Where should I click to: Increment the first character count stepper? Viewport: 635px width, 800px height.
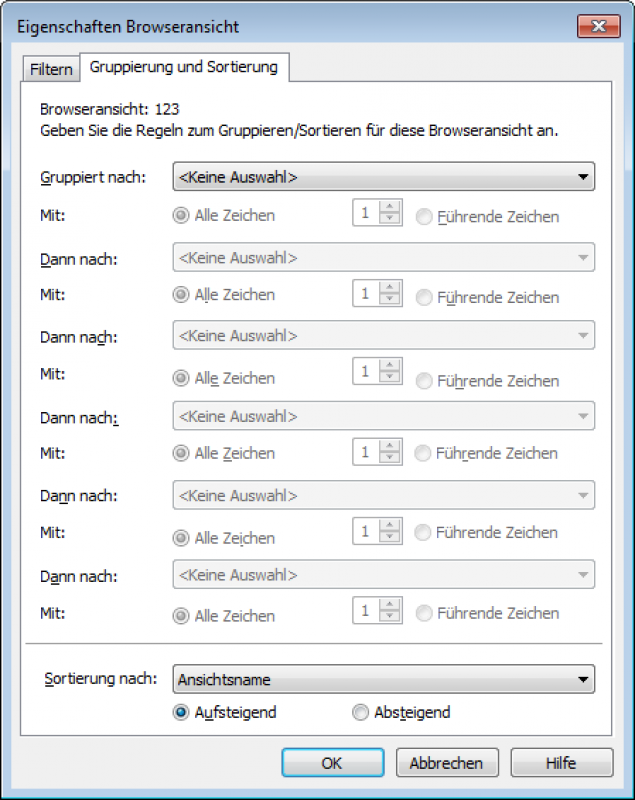coord(390,209)
